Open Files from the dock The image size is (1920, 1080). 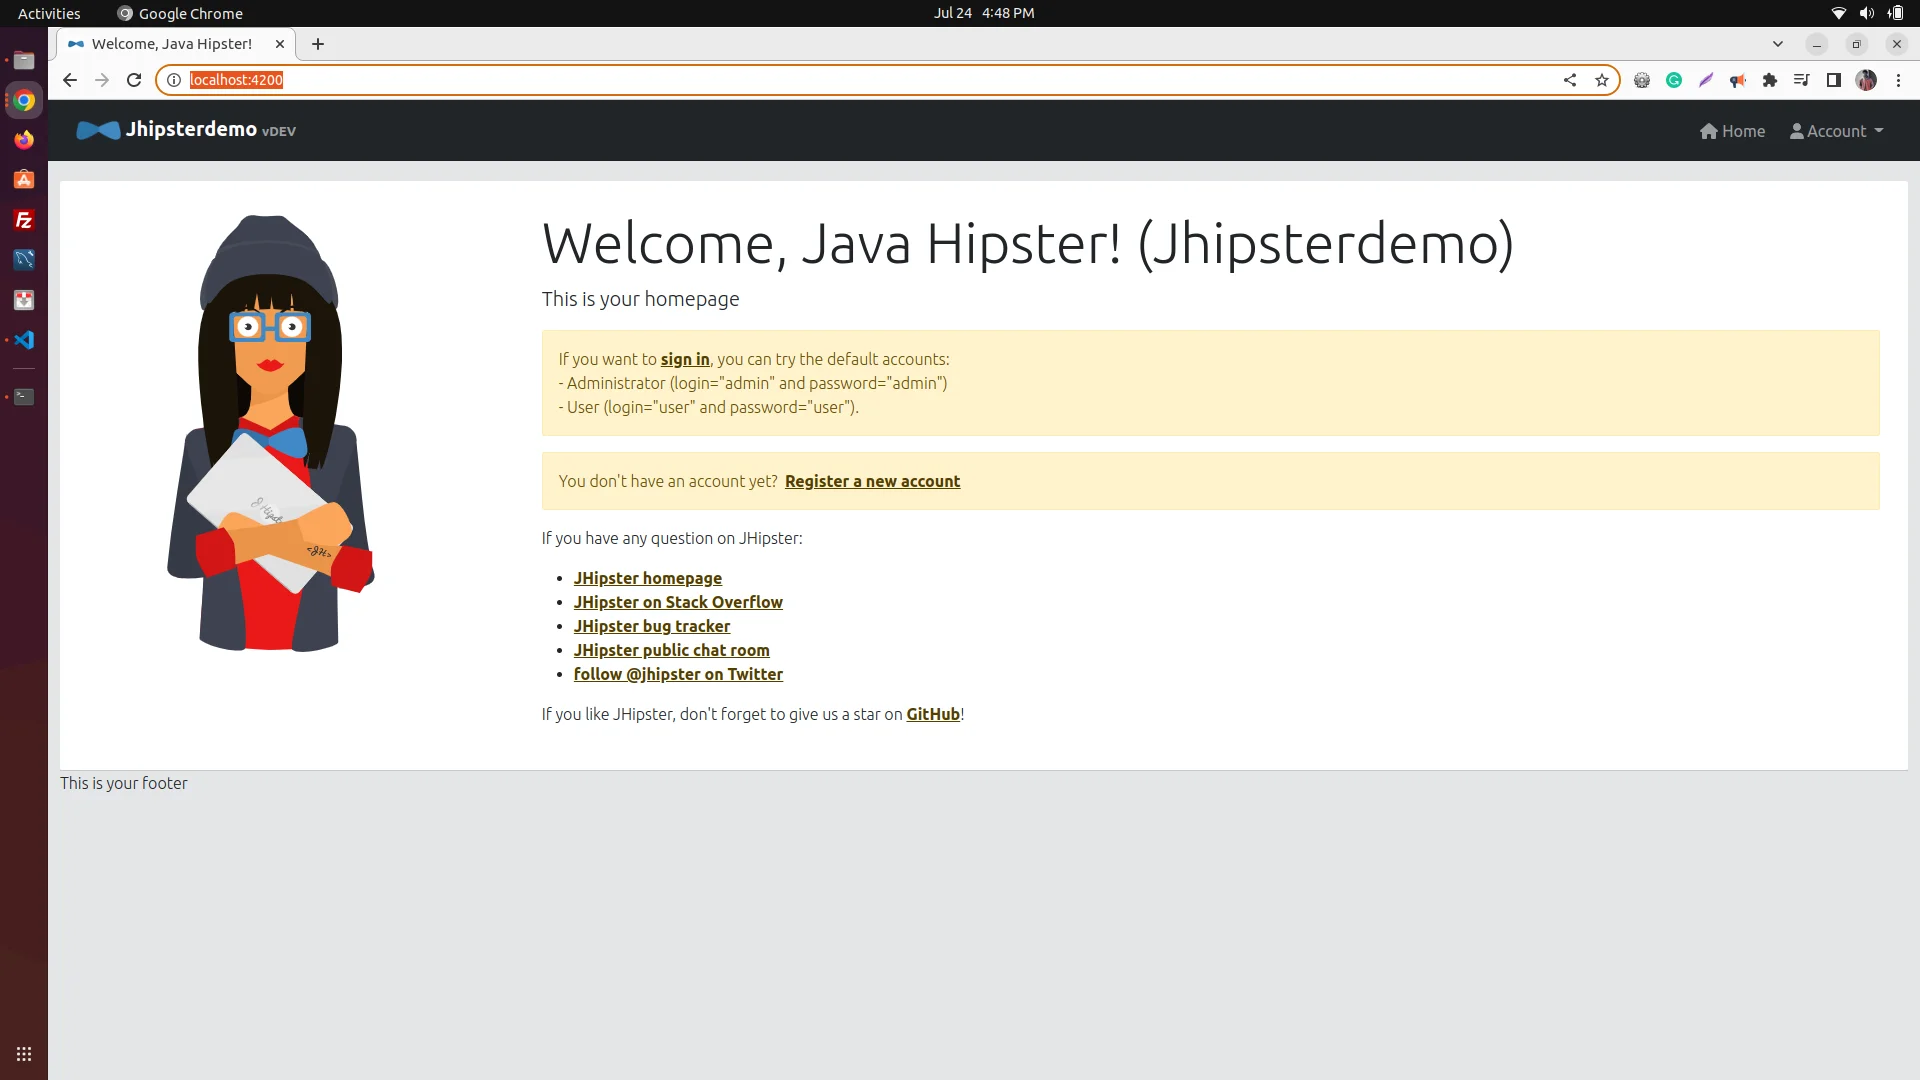(x=24, y=60)
